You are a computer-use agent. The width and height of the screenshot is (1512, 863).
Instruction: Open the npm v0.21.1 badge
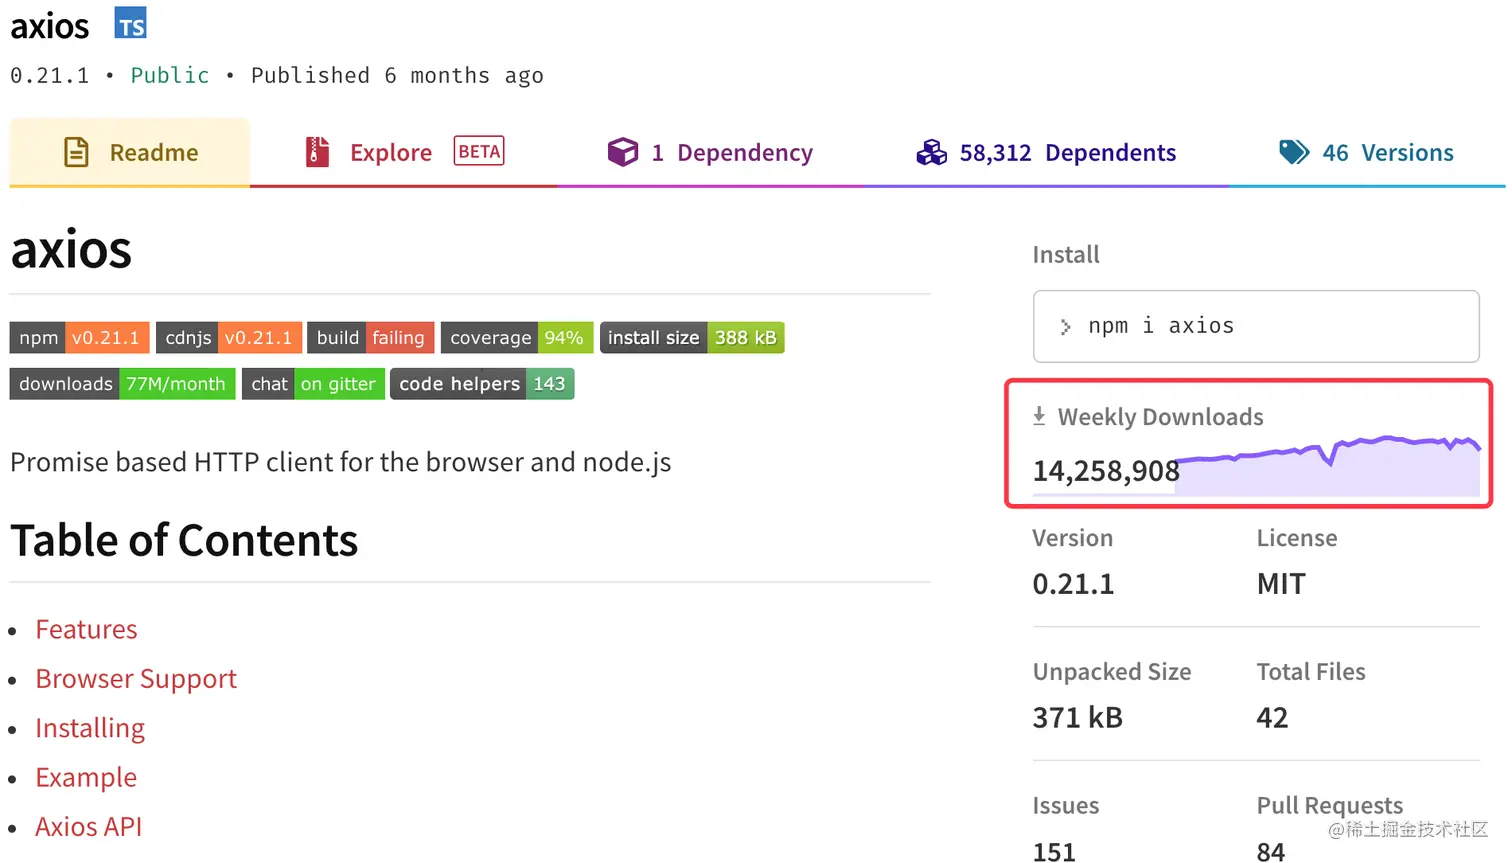click(x=80, y=338)
